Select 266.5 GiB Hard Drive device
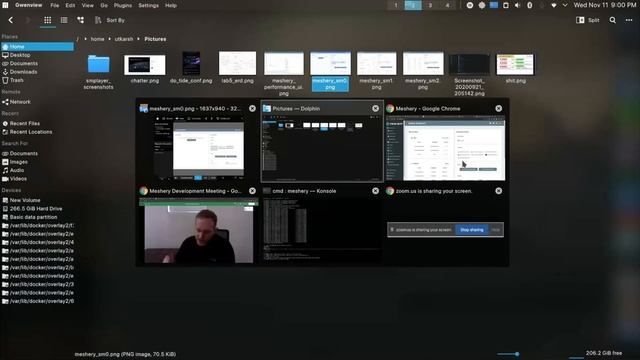Viewport: 640px width, 360px height. coord(37,209)
